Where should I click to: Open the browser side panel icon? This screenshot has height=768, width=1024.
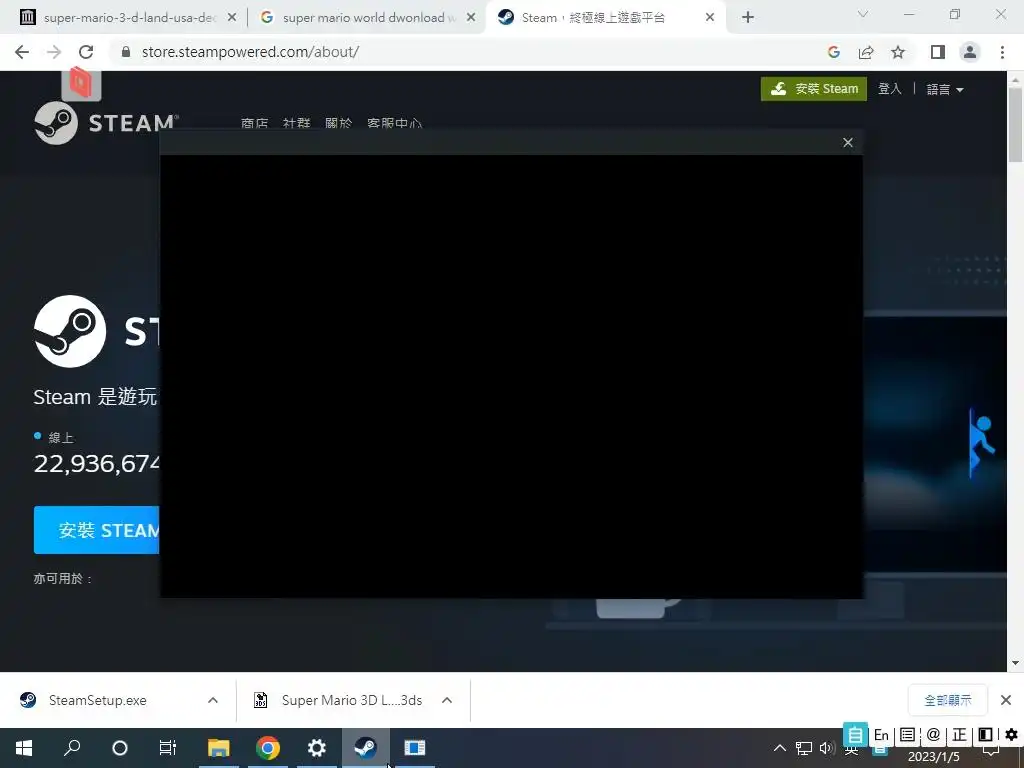pos(938,52)
